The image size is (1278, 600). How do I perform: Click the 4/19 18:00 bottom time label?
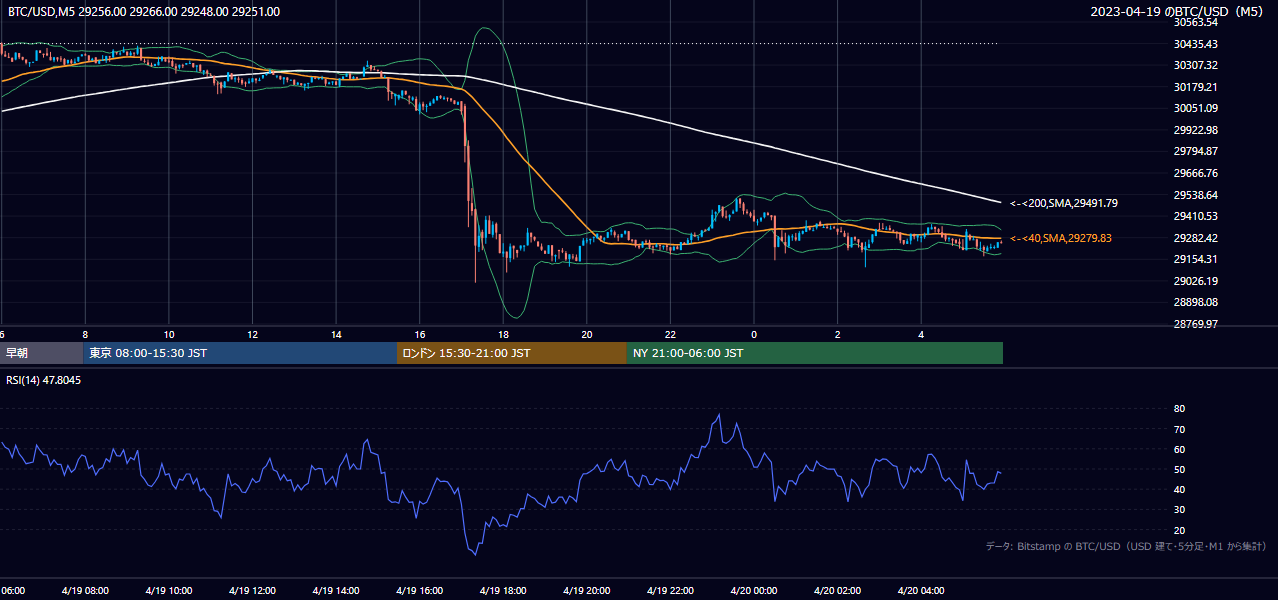pos(503,590)
